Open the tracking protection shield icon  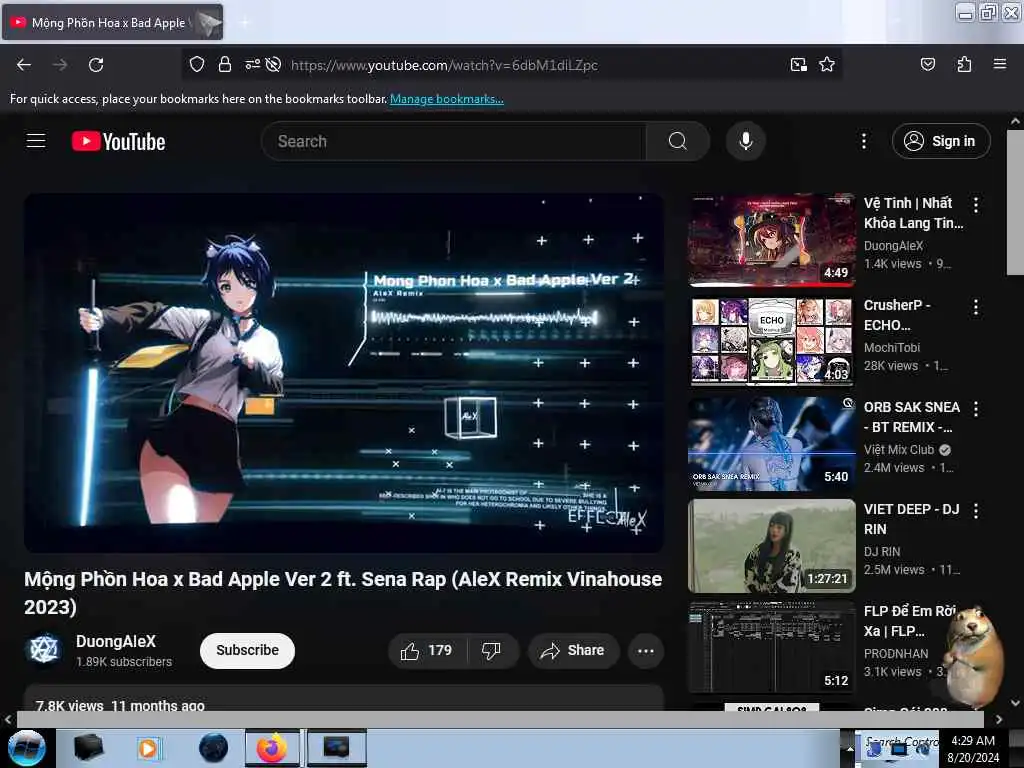point(197,64)
